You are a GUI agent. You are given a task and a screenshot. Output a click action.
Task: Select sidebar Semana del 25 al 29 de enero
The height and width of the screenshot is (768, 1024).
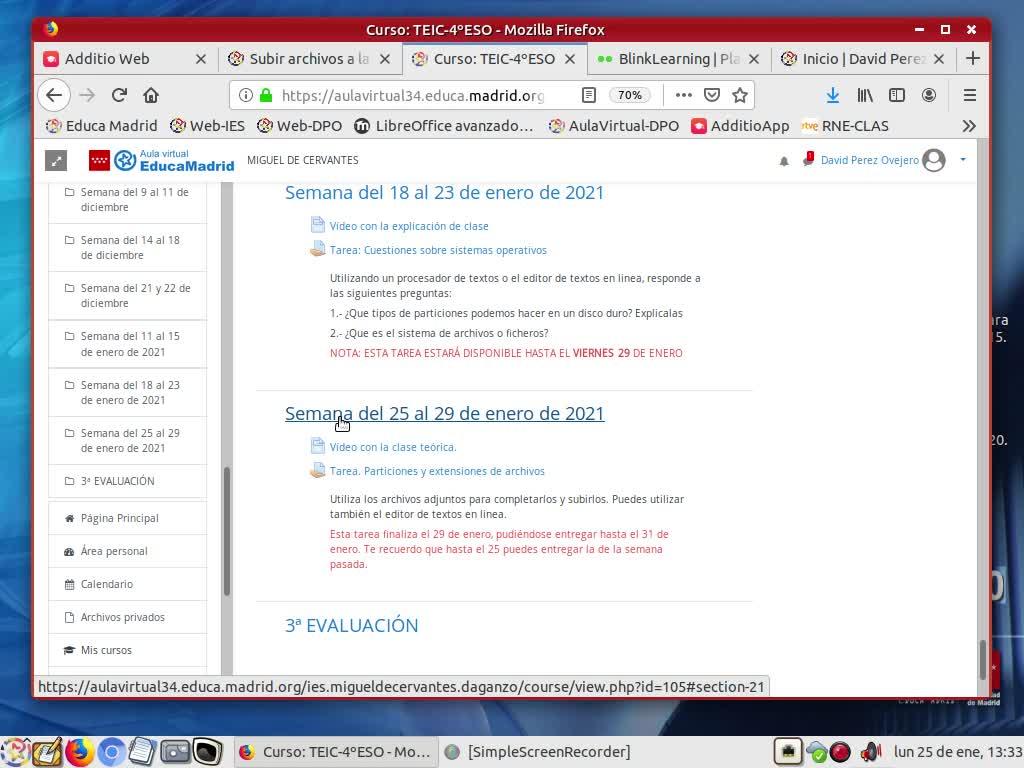[x=127, y=441]
